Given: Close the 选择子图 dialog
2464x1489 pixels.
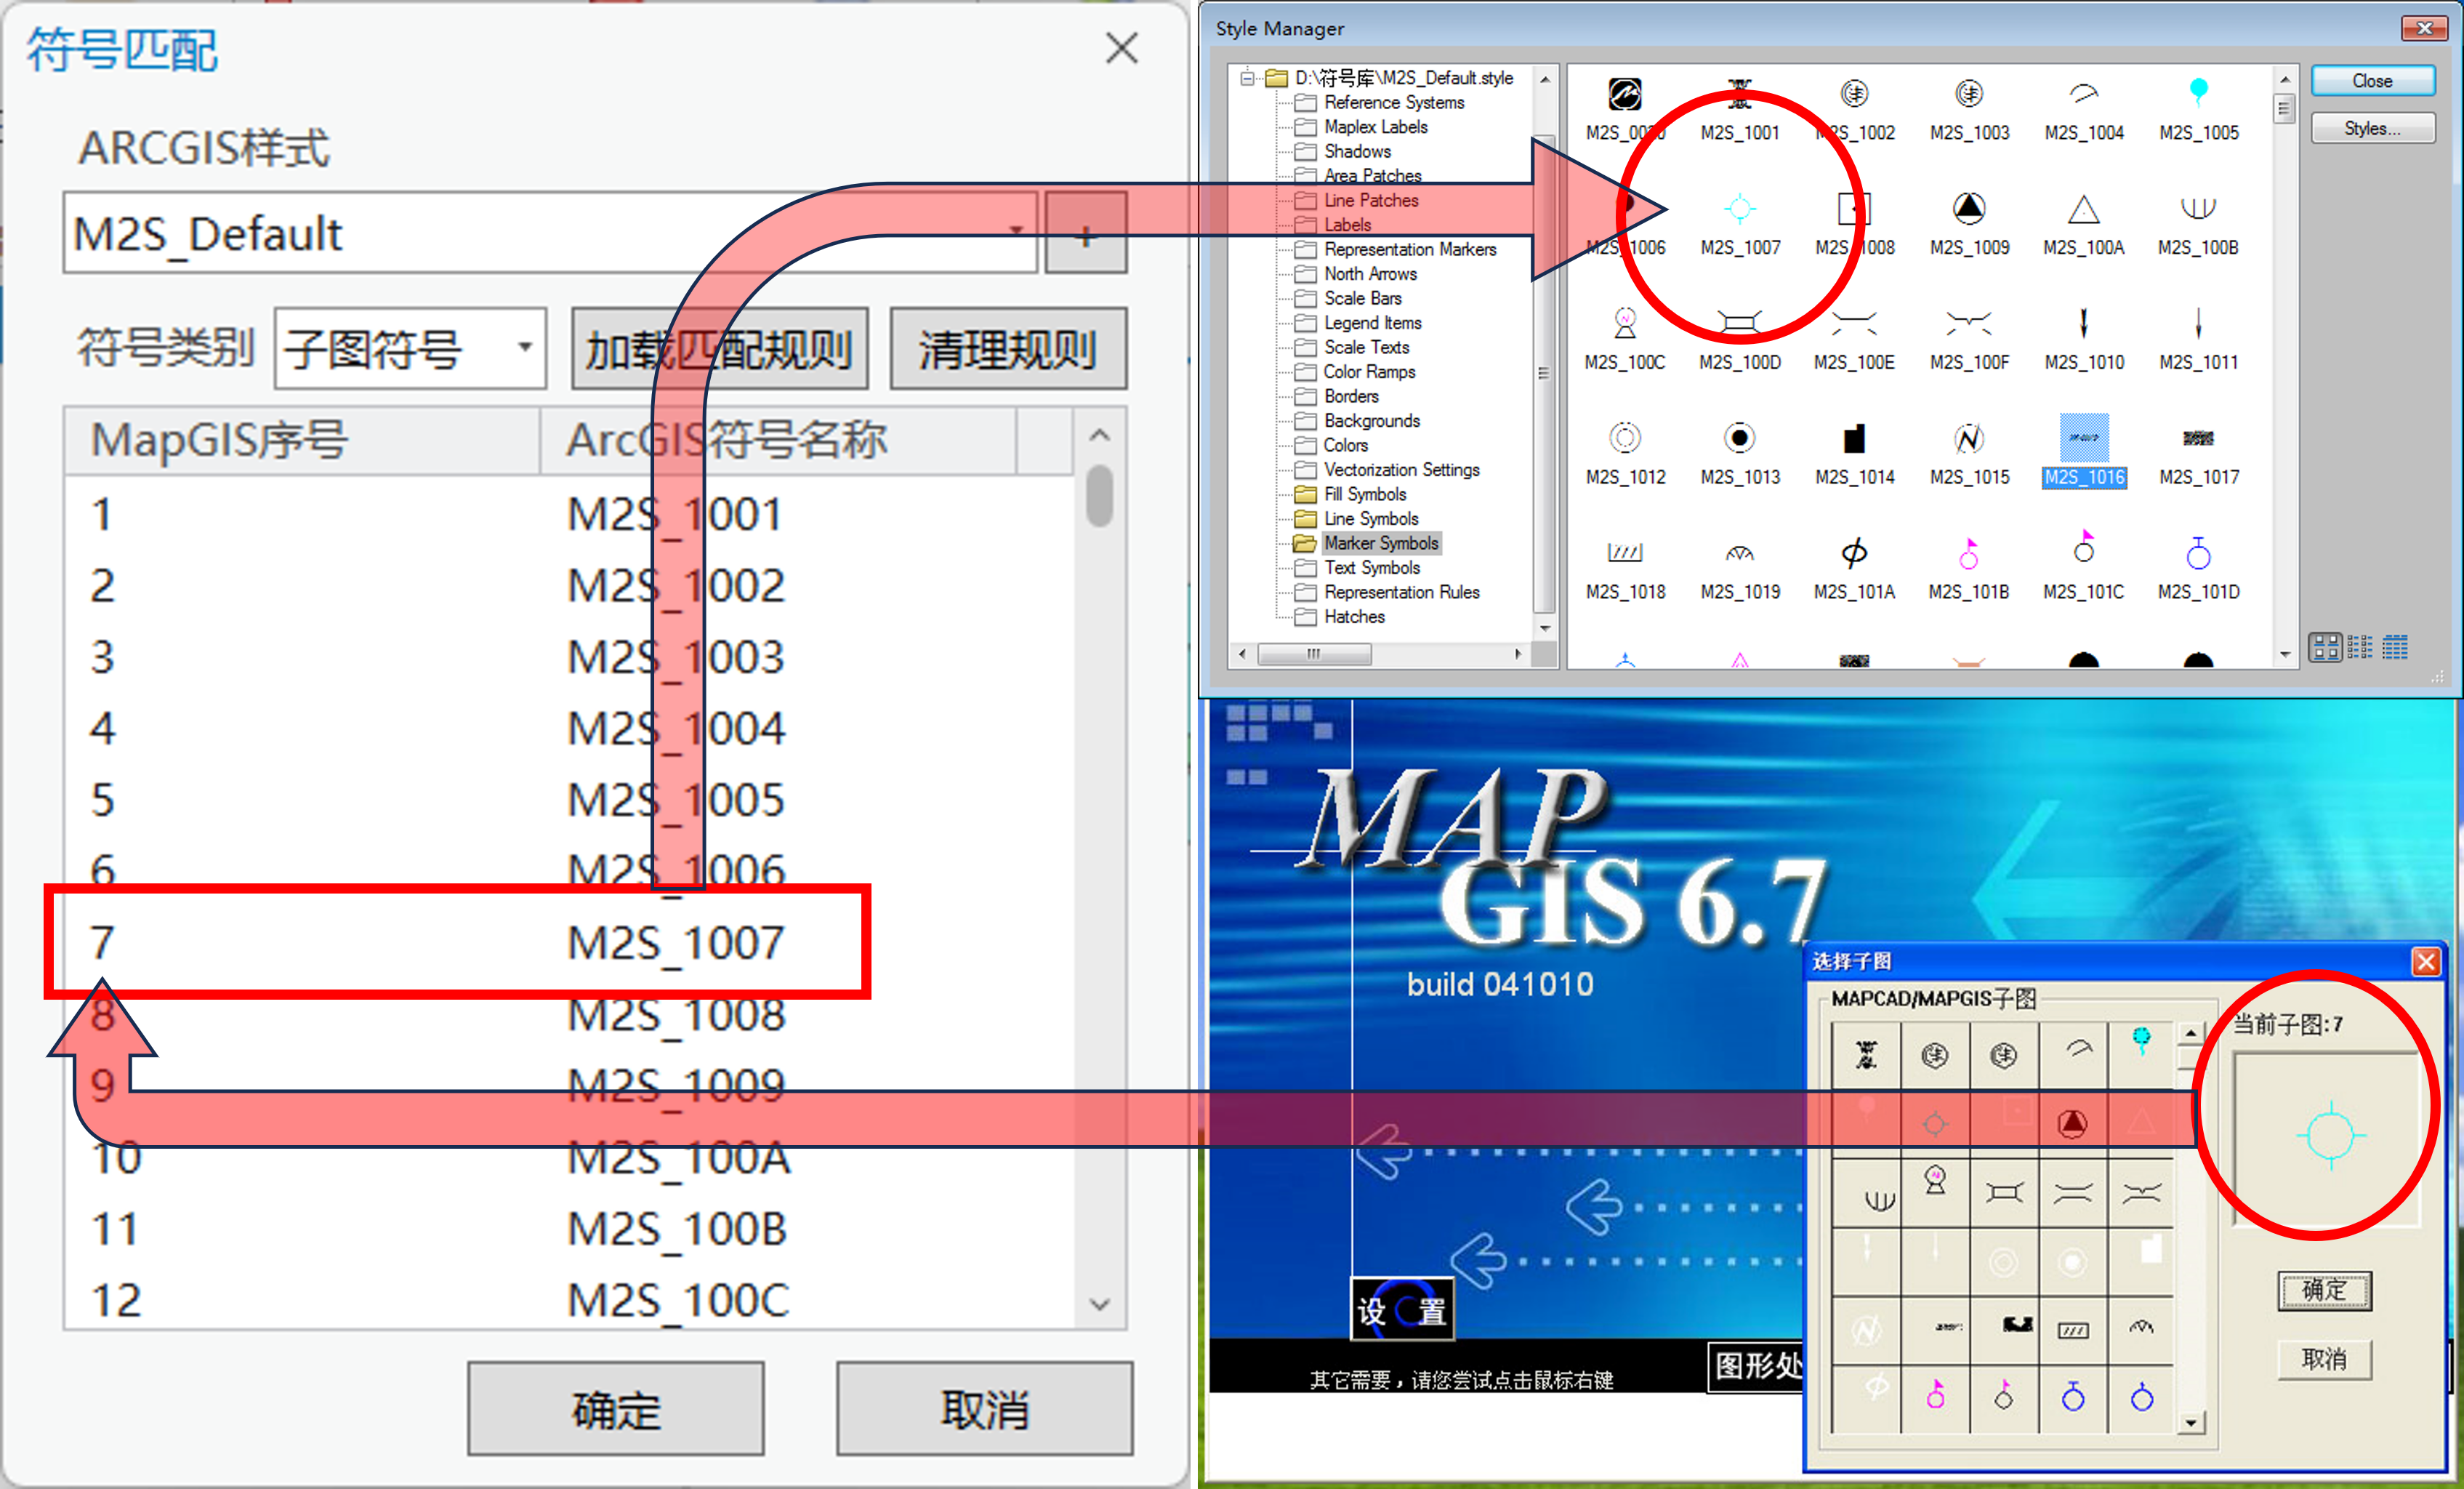Looking at the screenshot, I should 2425,961.
